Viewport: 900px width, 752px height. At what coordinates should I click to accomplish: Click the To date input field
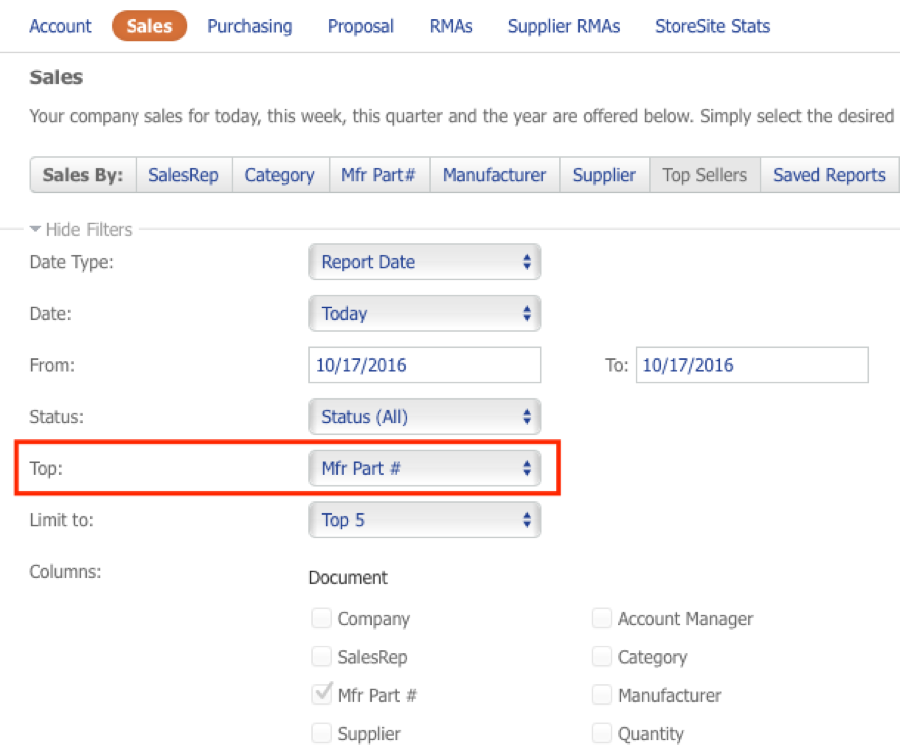coord(752,365)
